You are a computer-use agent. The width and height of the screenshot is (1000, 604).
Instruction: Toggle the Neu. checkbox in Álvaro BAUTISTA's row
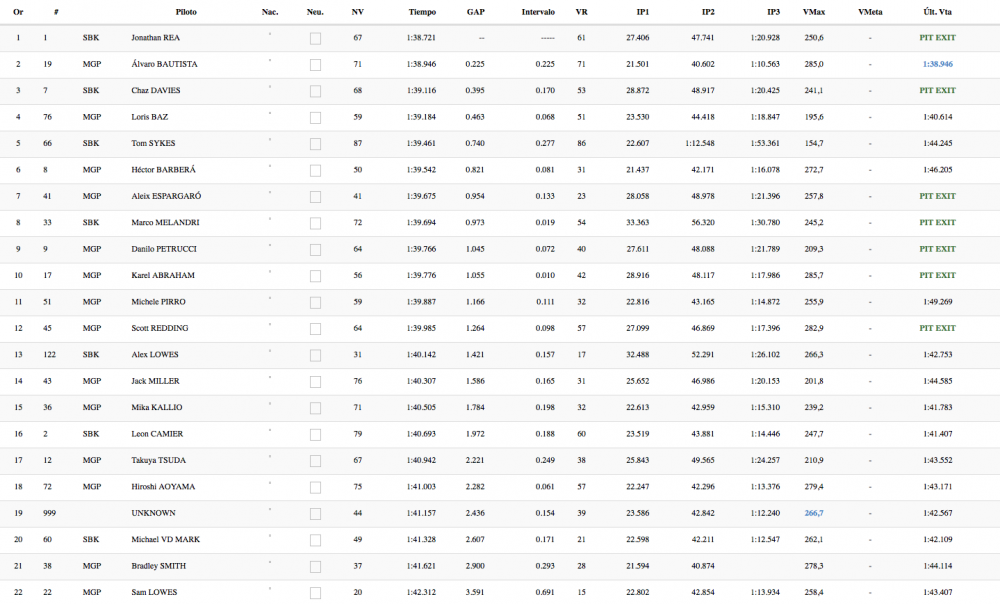(x=315, y=64)
